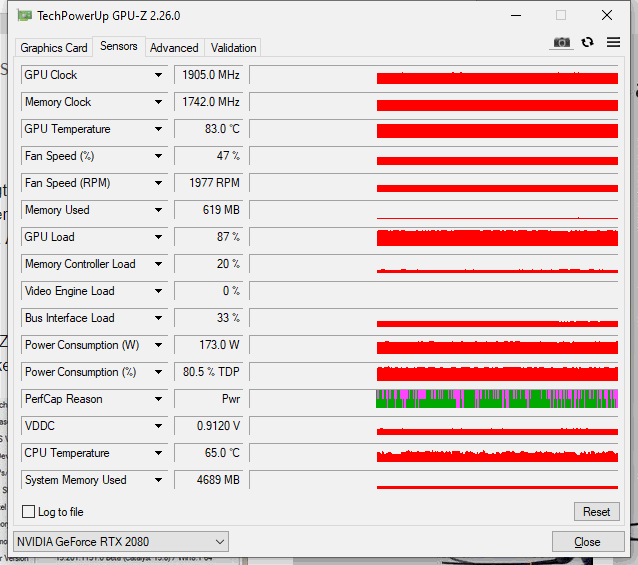Minimize the GPU-Z window
This screenshot has width=638, height=565.
click(516, 15)
